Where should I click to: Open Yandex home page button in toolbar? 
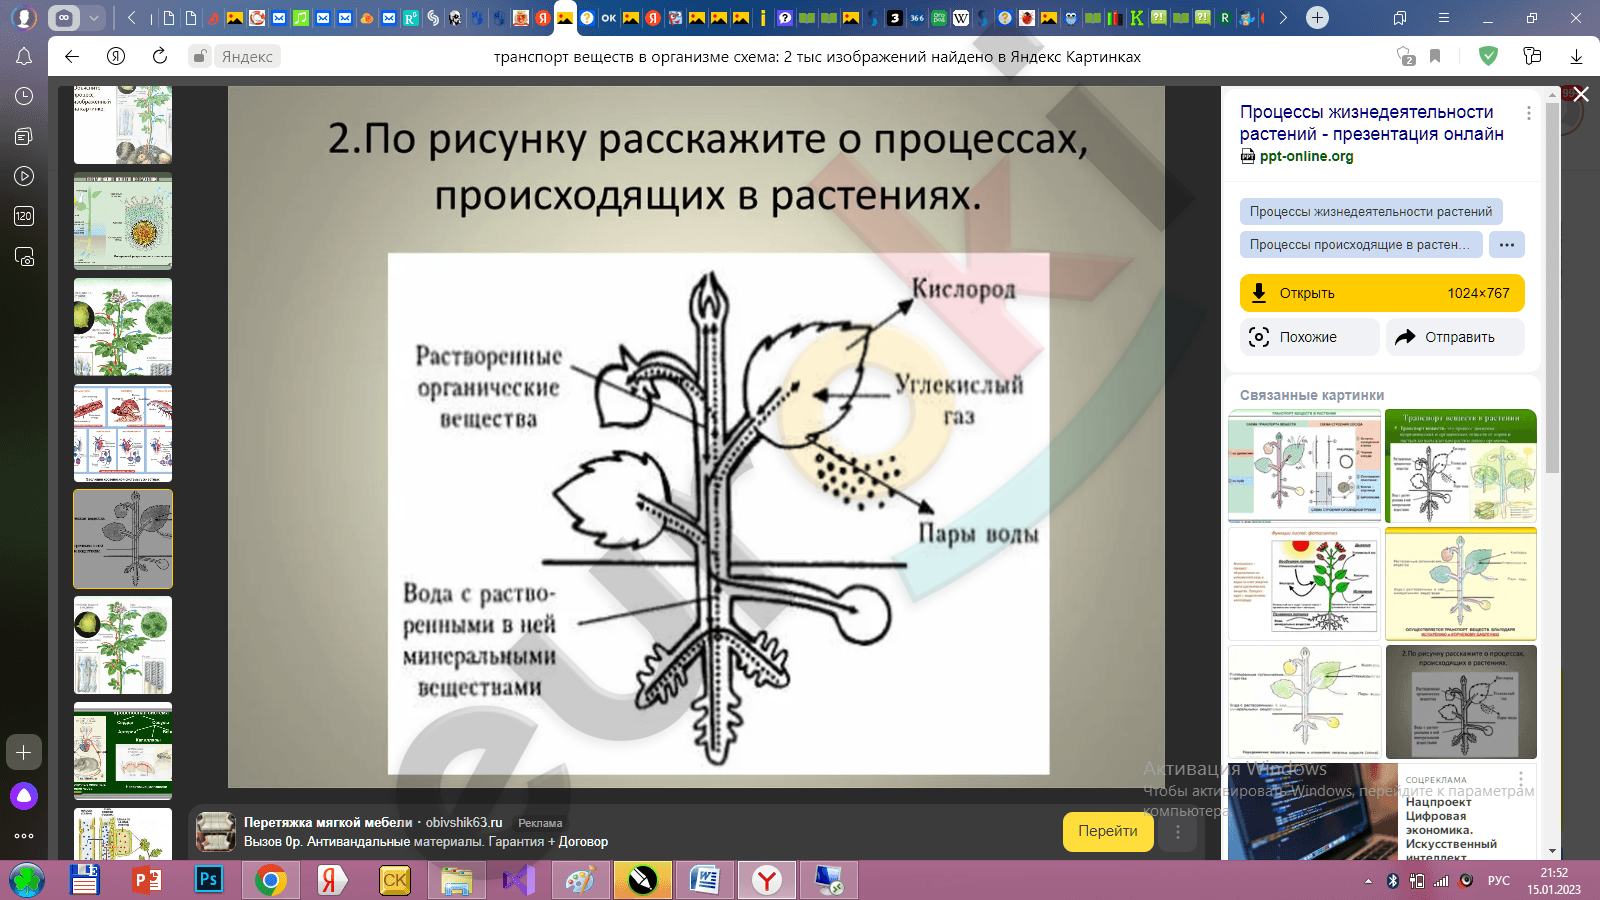(x=116, y=56)
